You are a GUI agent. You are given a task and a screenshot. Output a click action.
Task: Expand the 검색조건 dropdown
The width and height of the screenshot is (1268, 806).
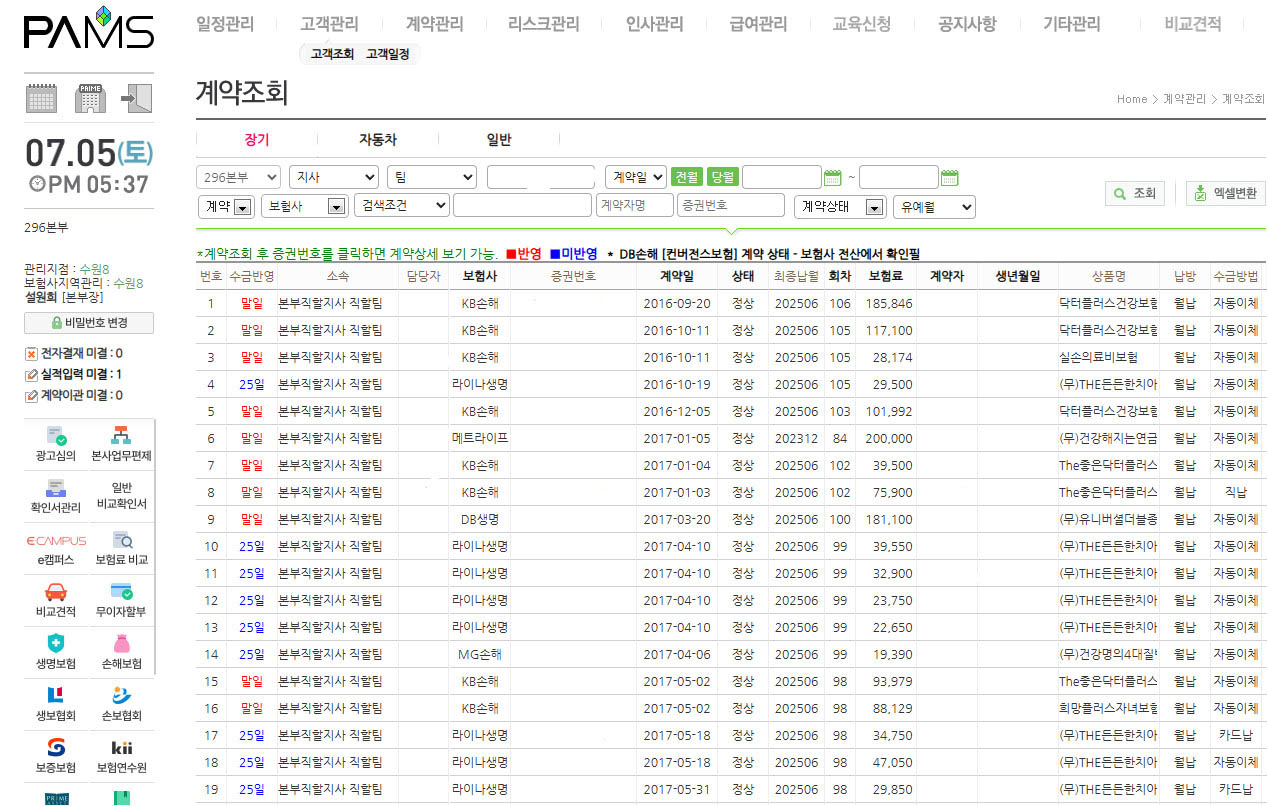pos(401,206)
